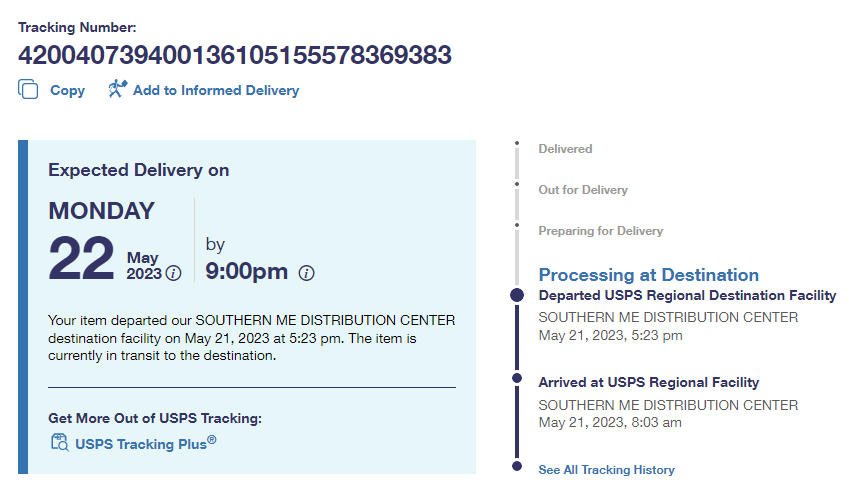
Task: Click info icon next to May 2023
Action: 174,273
